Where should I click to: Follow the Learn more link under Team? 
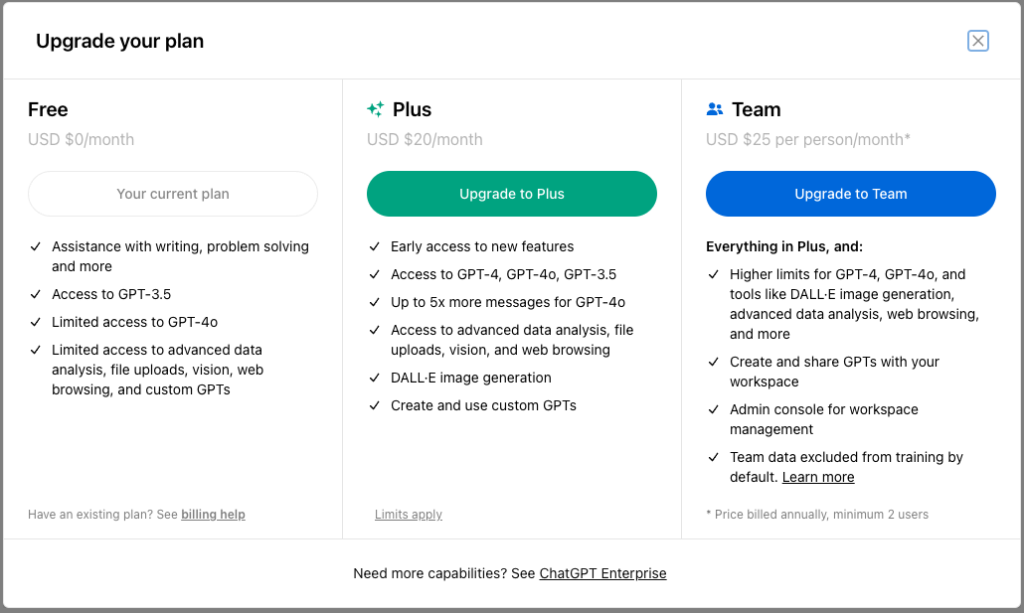tap(818, 477)
